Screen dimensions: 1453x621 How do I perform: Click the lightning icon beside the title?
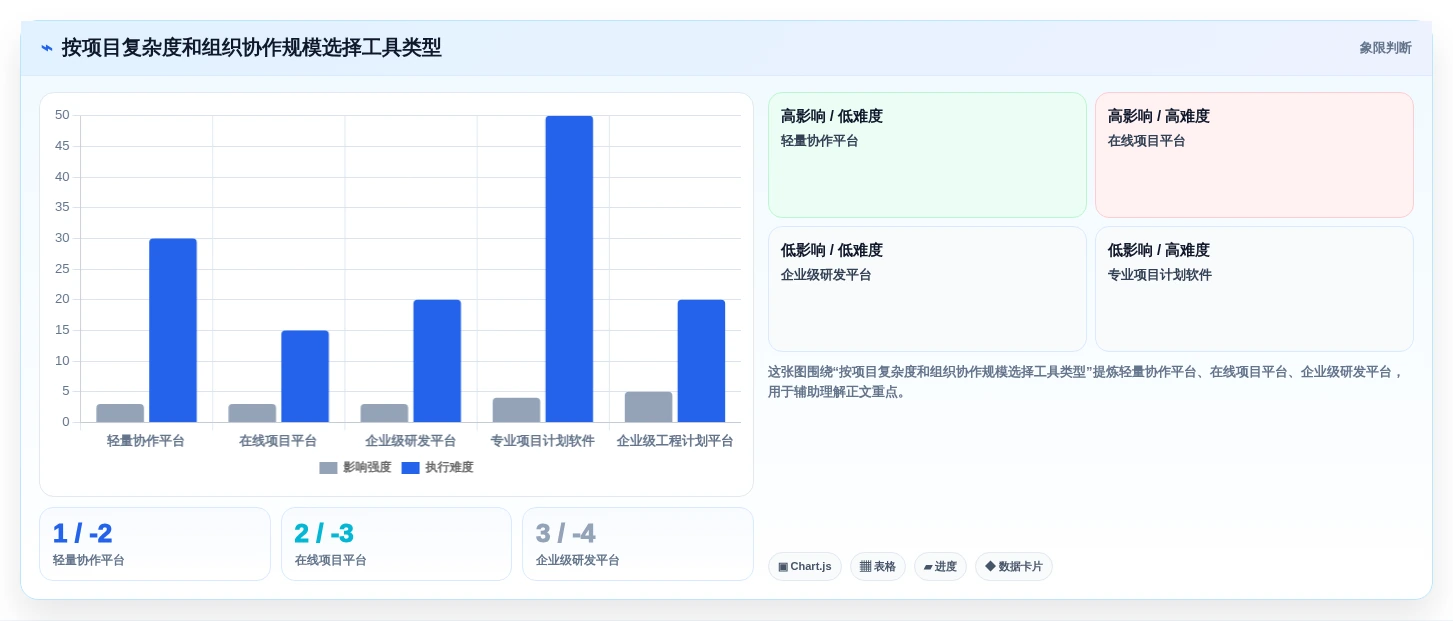click(46, 48)
